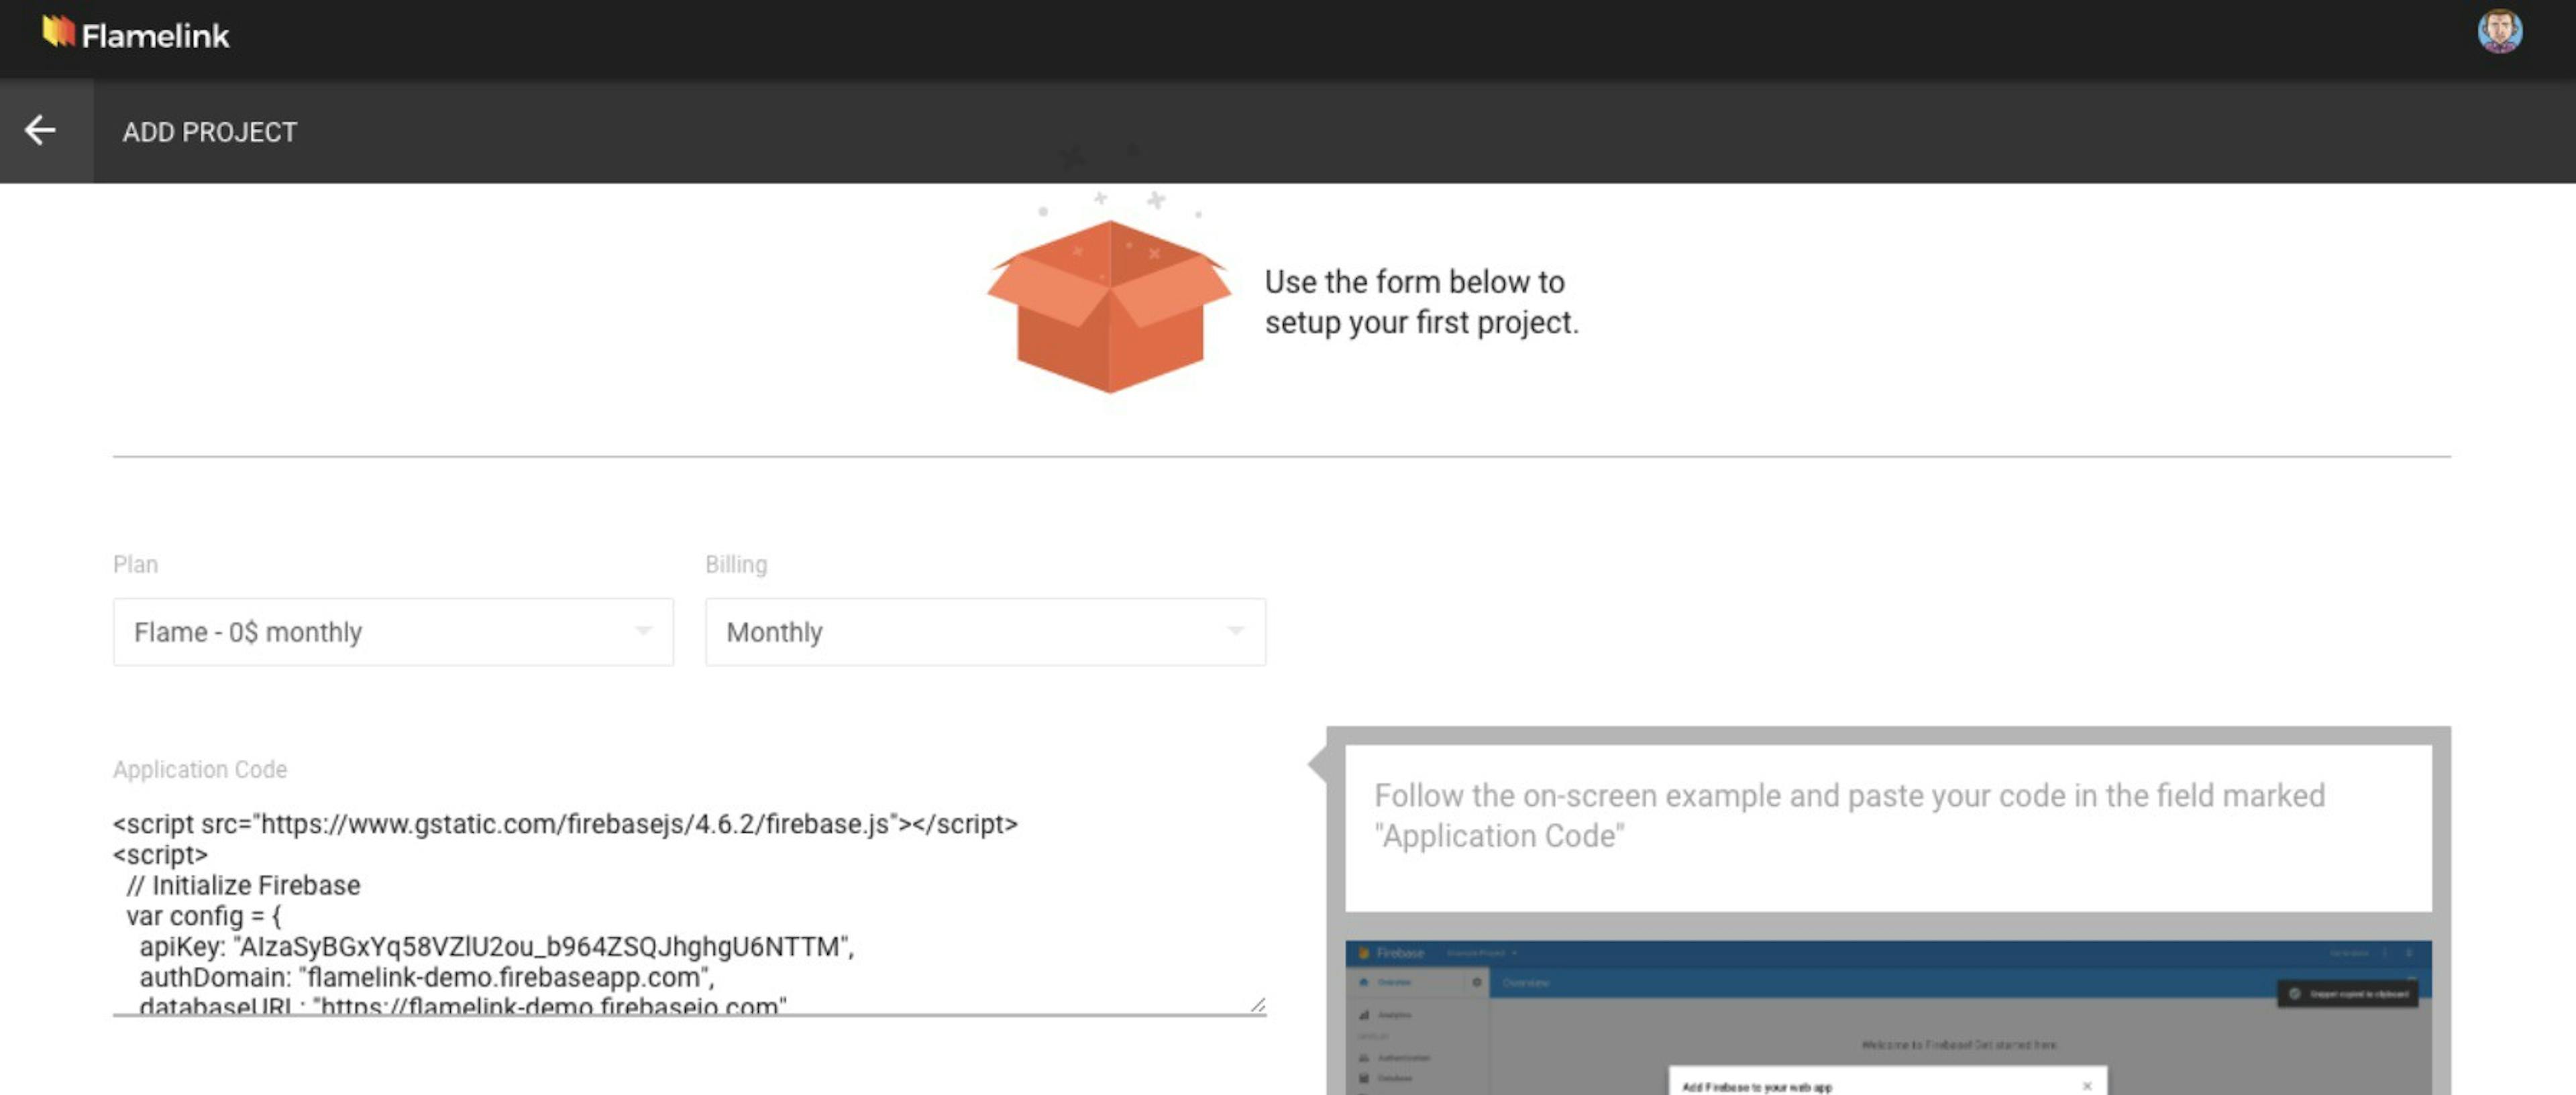Image resolution: width=2576 pixels, height=1095 pixels.
Task: Click the 'ADD PROJECT' header title
Action: pyautogui.click(x=210, y=132)
